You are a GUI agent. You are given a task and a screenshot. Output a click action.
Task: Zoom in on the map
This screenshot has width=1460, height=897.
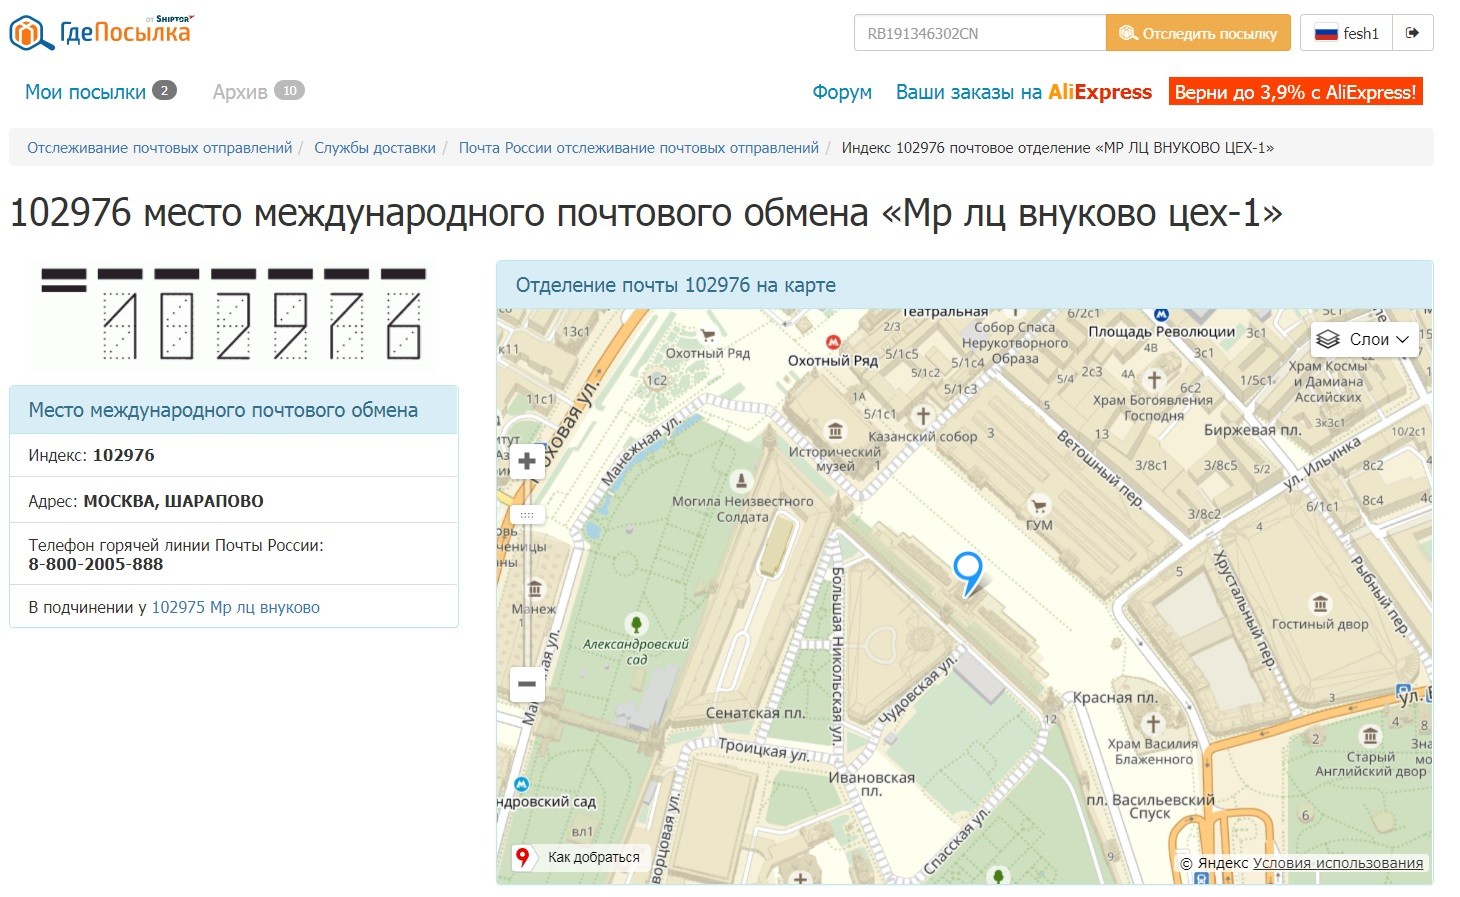click(527, 462)
